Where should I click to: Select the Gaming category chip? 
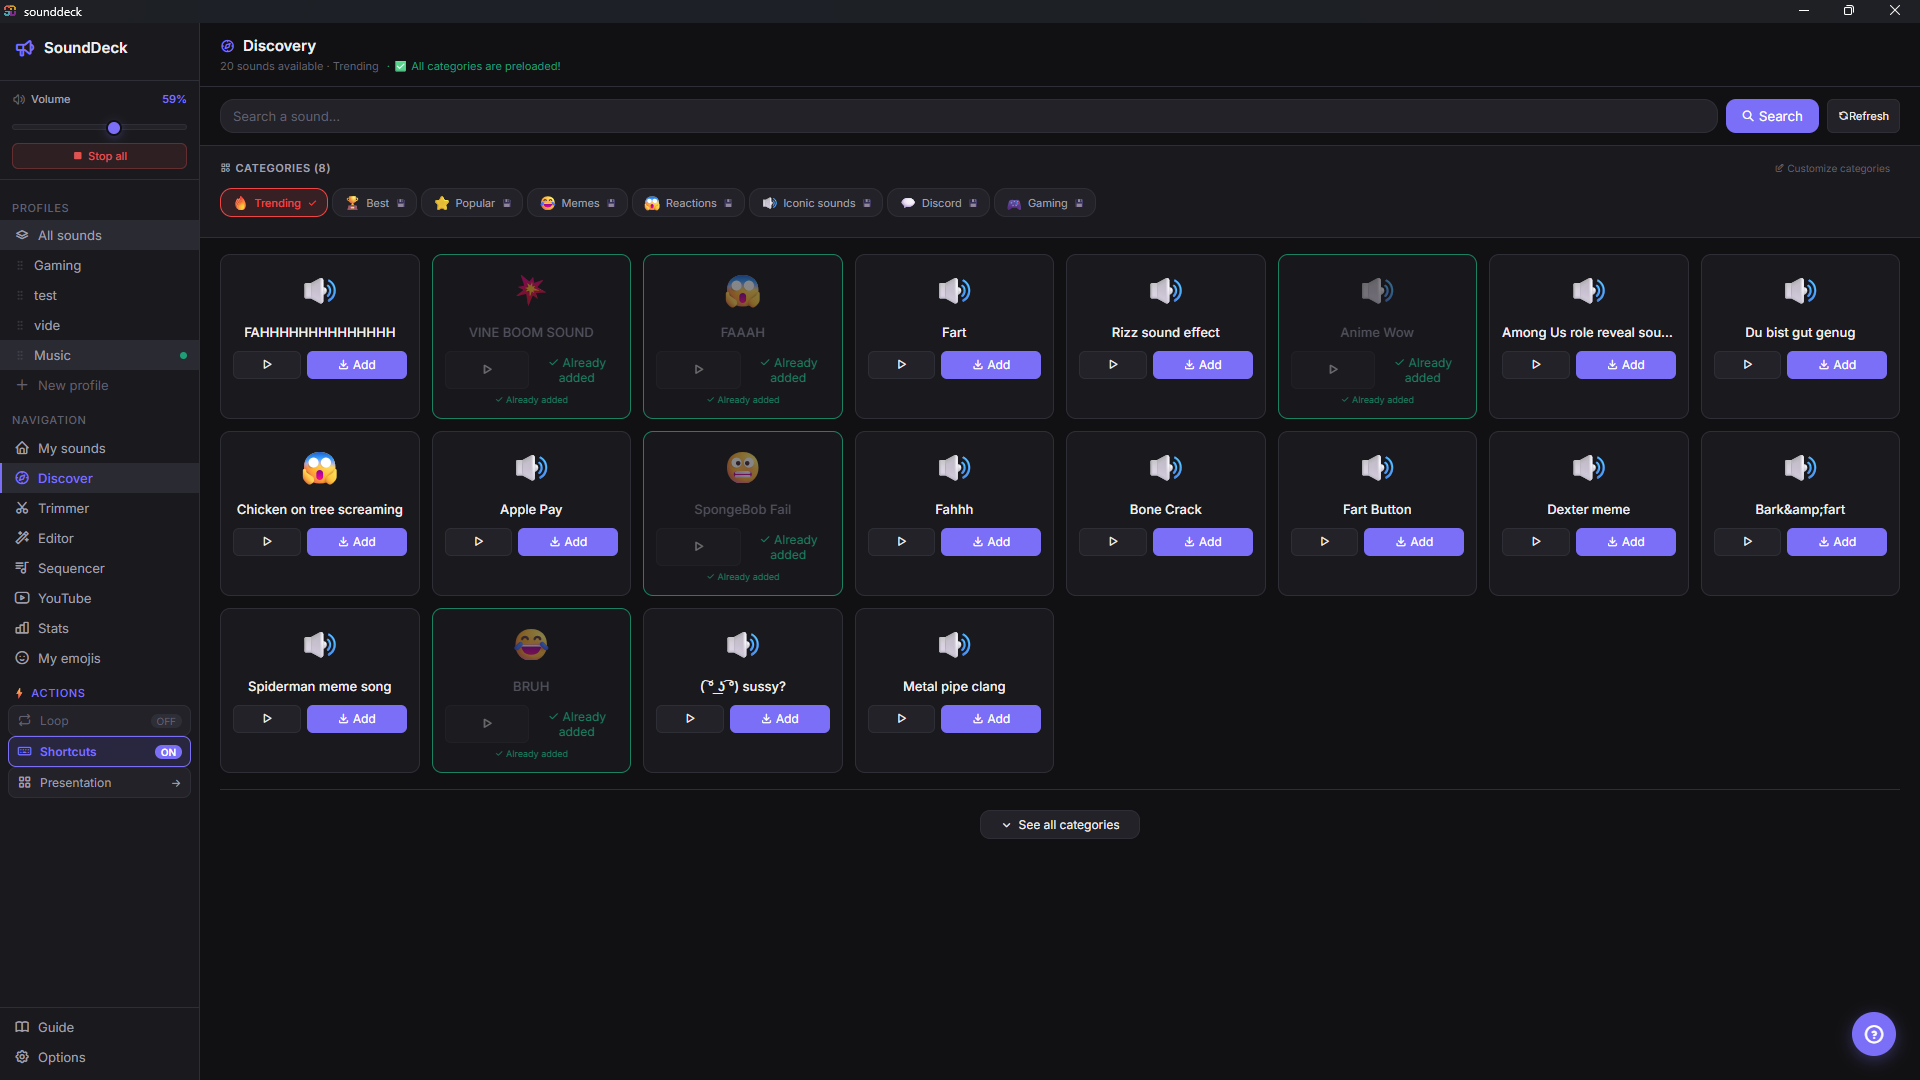[1044, 203]
